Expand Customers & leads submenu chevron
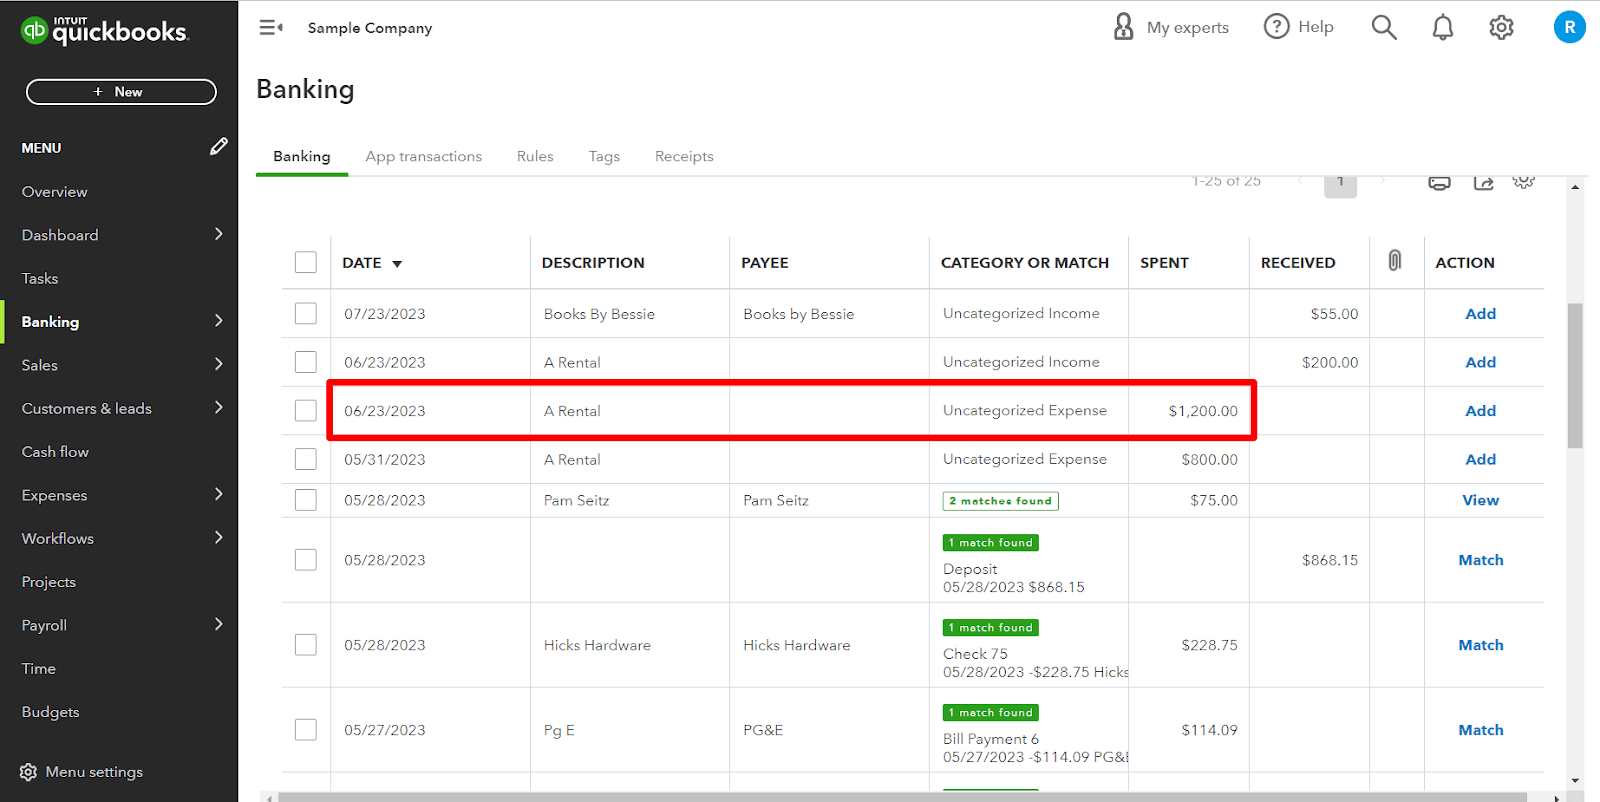The height and width of the screenshot is (802, 1600). click(x=218, y=408)
